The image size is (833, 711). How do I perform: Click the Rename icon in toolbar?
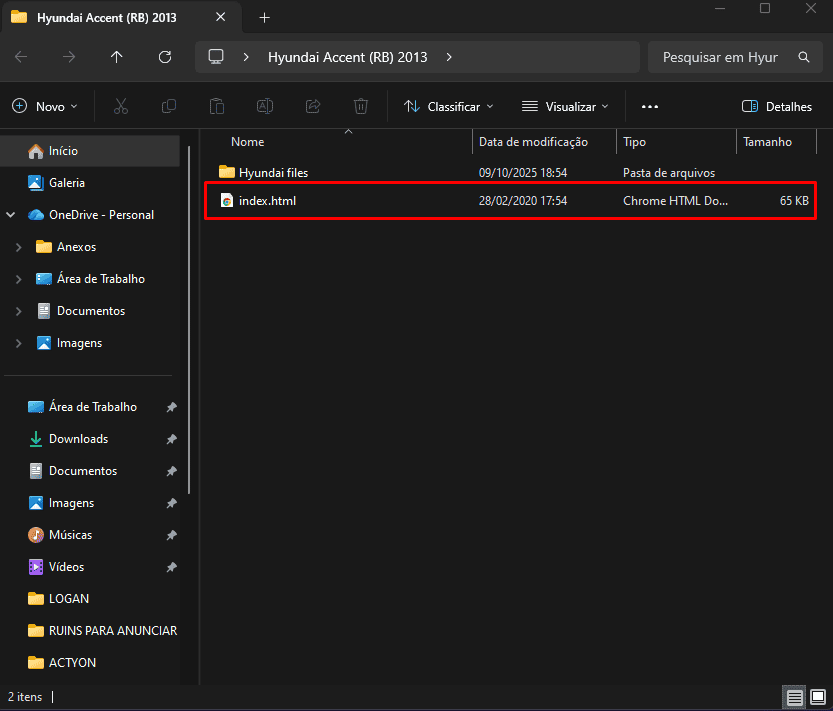click(265, 106)
